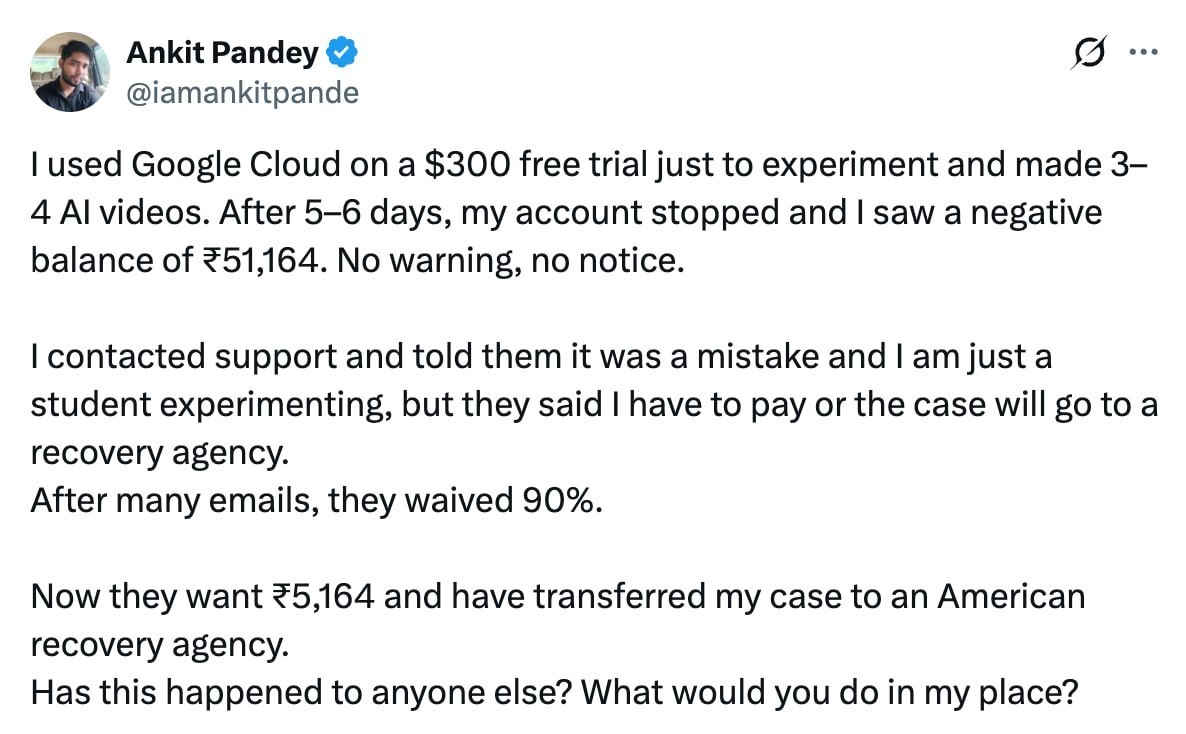Screen dimensions: 1186x734
Task: Click the "$300" amount in the post
Action: pyautogui.click(x=467, y=165)
